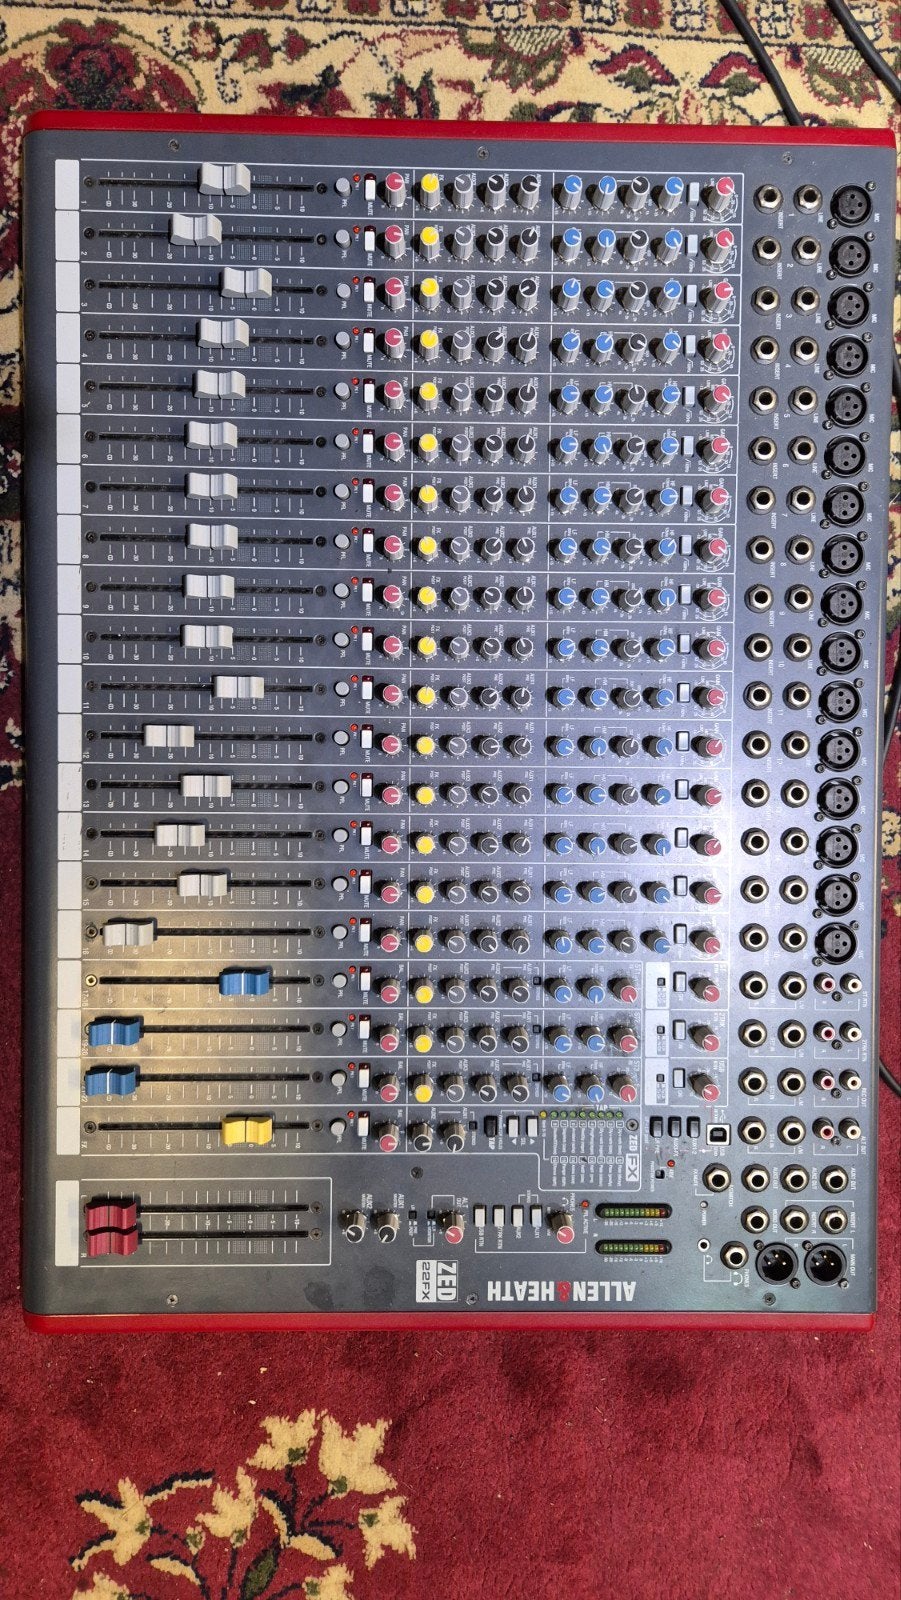Select the FOOTSWITCH jack
Viewport: 901px width, 1600px height.
[x=717, y=1177]
